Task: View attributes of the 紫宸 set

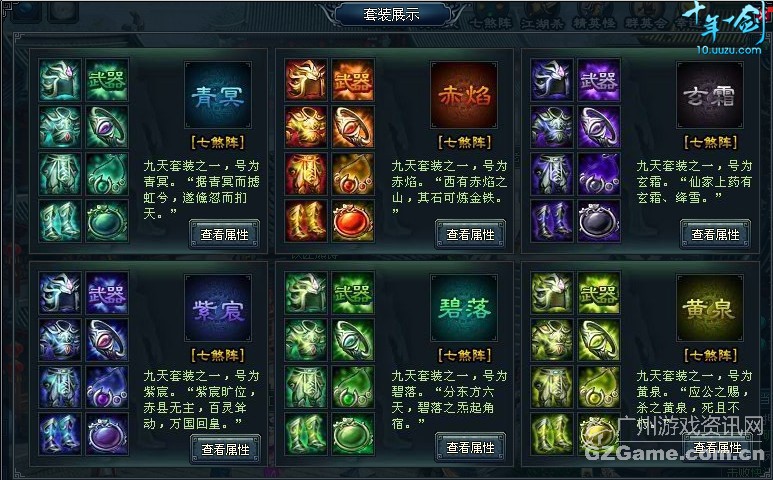Action: (x=225, y=449)
